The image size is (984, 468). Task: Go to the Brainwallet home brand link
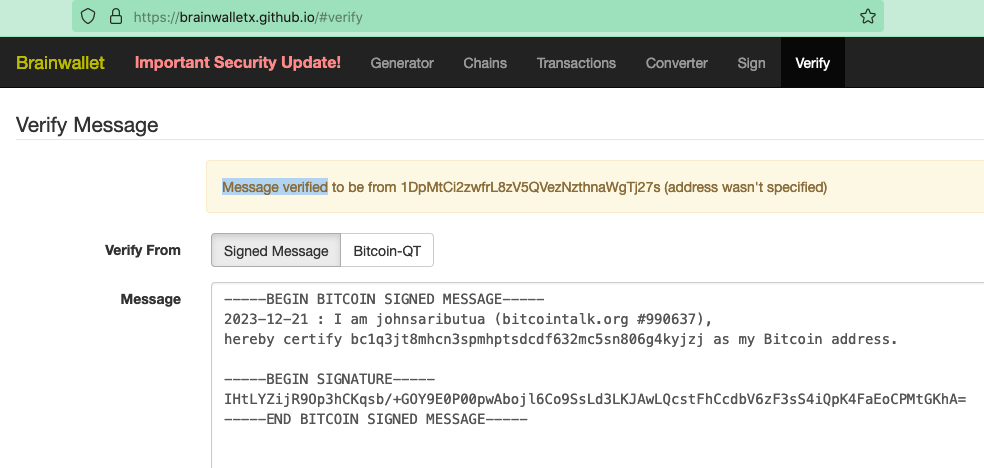coord(60,63)
